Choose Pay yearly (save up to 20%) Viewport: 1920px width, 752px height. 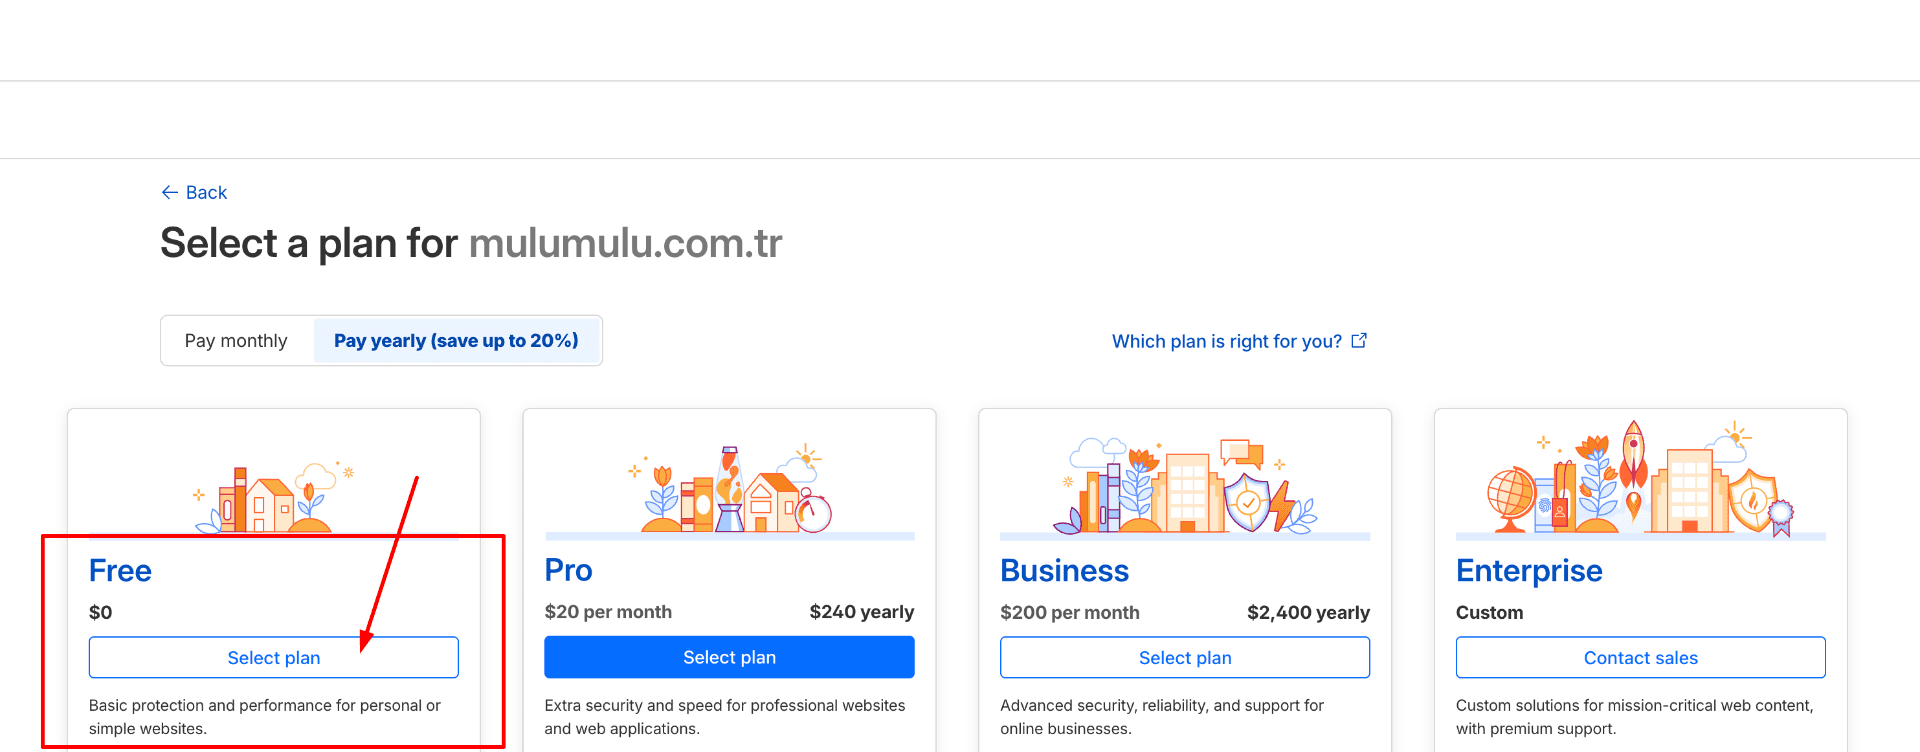tap(456, 341)
